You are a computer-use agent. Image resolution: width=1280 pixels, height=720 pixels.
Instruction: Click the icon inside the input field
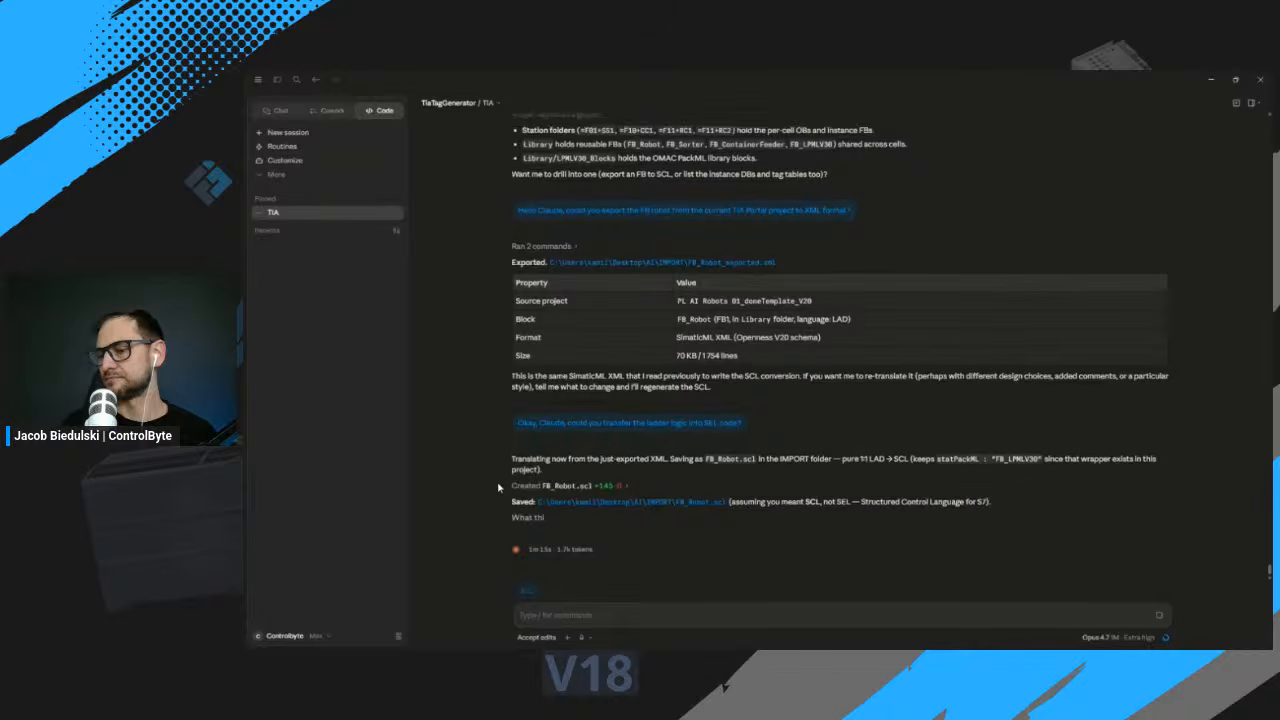1159,615
